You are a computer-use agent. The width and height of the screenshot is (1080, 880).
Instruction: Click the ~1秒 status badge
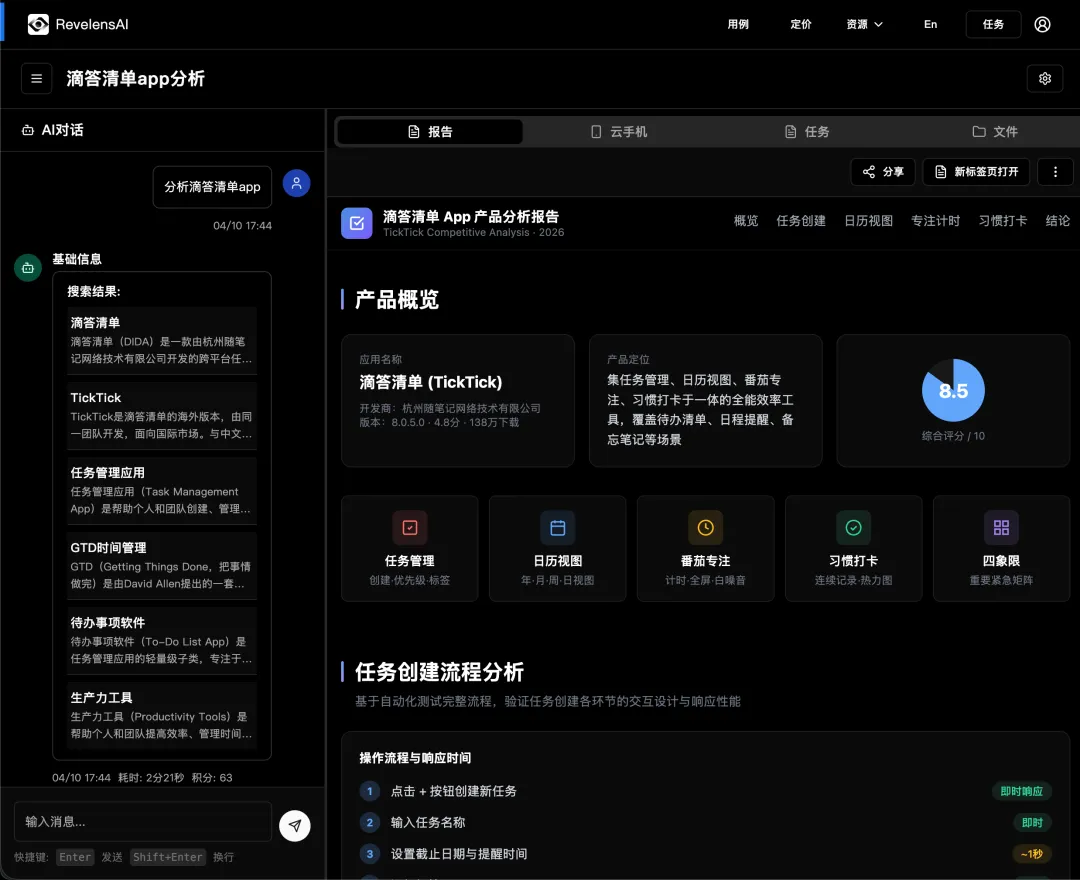[x=1032, y=854]
